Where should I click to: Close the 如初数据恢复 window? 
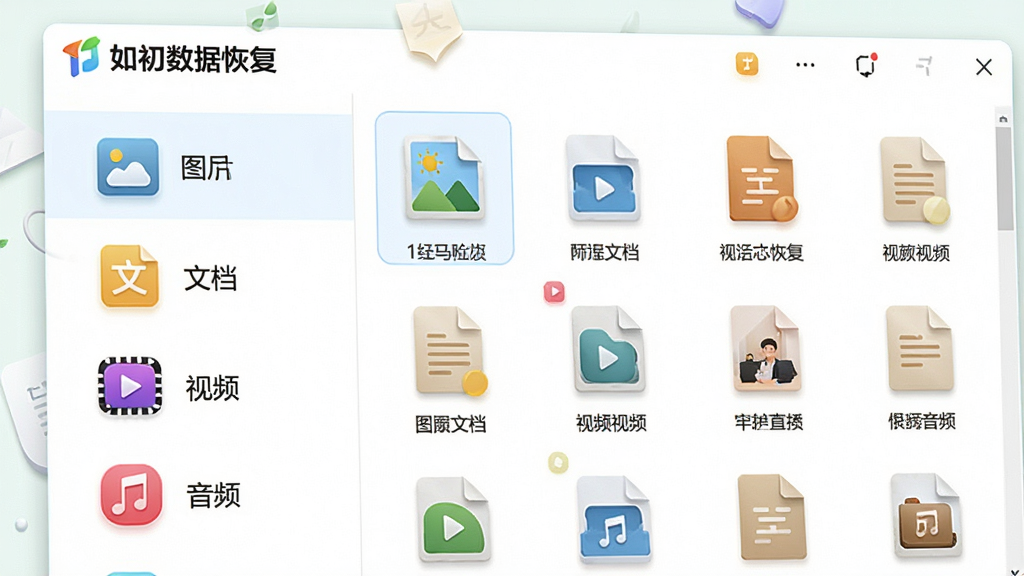984,67
